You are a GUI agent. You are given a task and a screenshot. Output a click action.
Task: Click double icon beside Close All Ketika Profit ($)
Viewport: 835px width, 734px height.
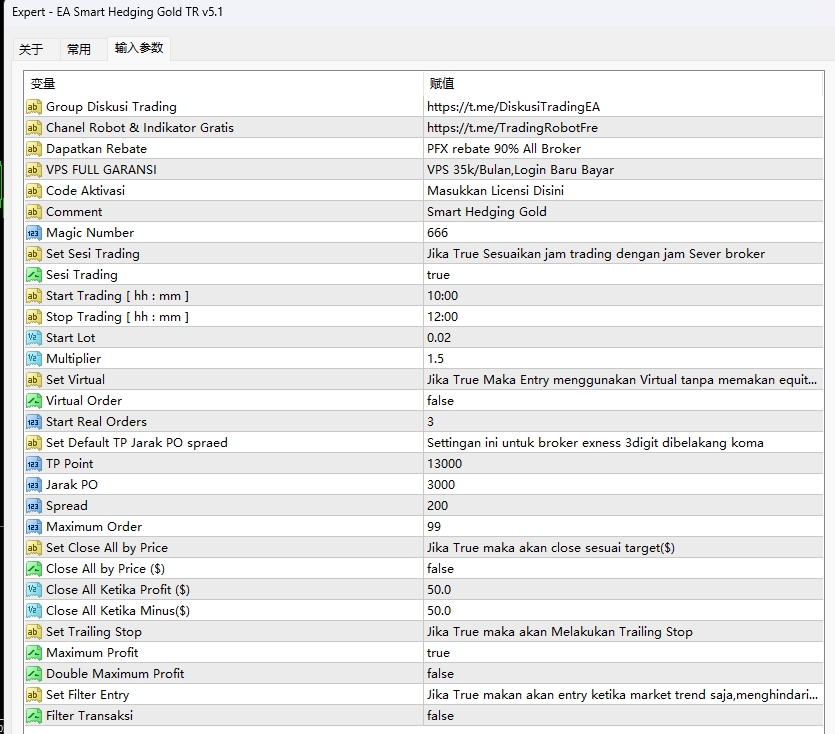[34, 590]
